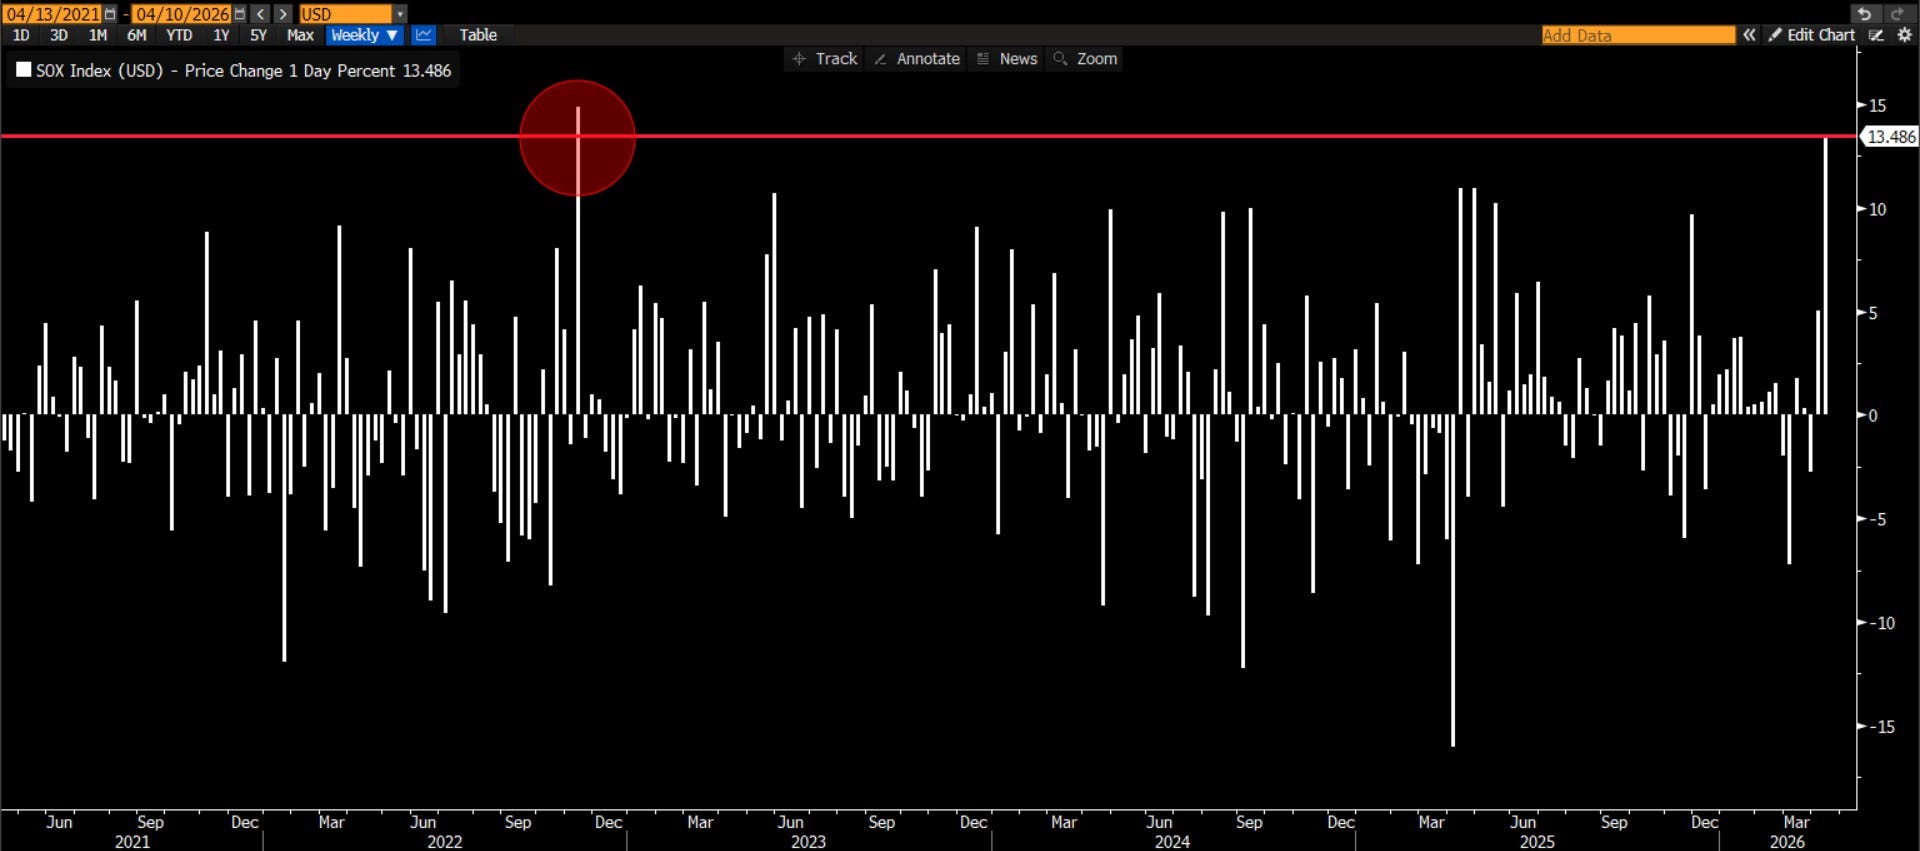Open chart settings gear icon
1920x851 pixels.
coord(1904,35)
